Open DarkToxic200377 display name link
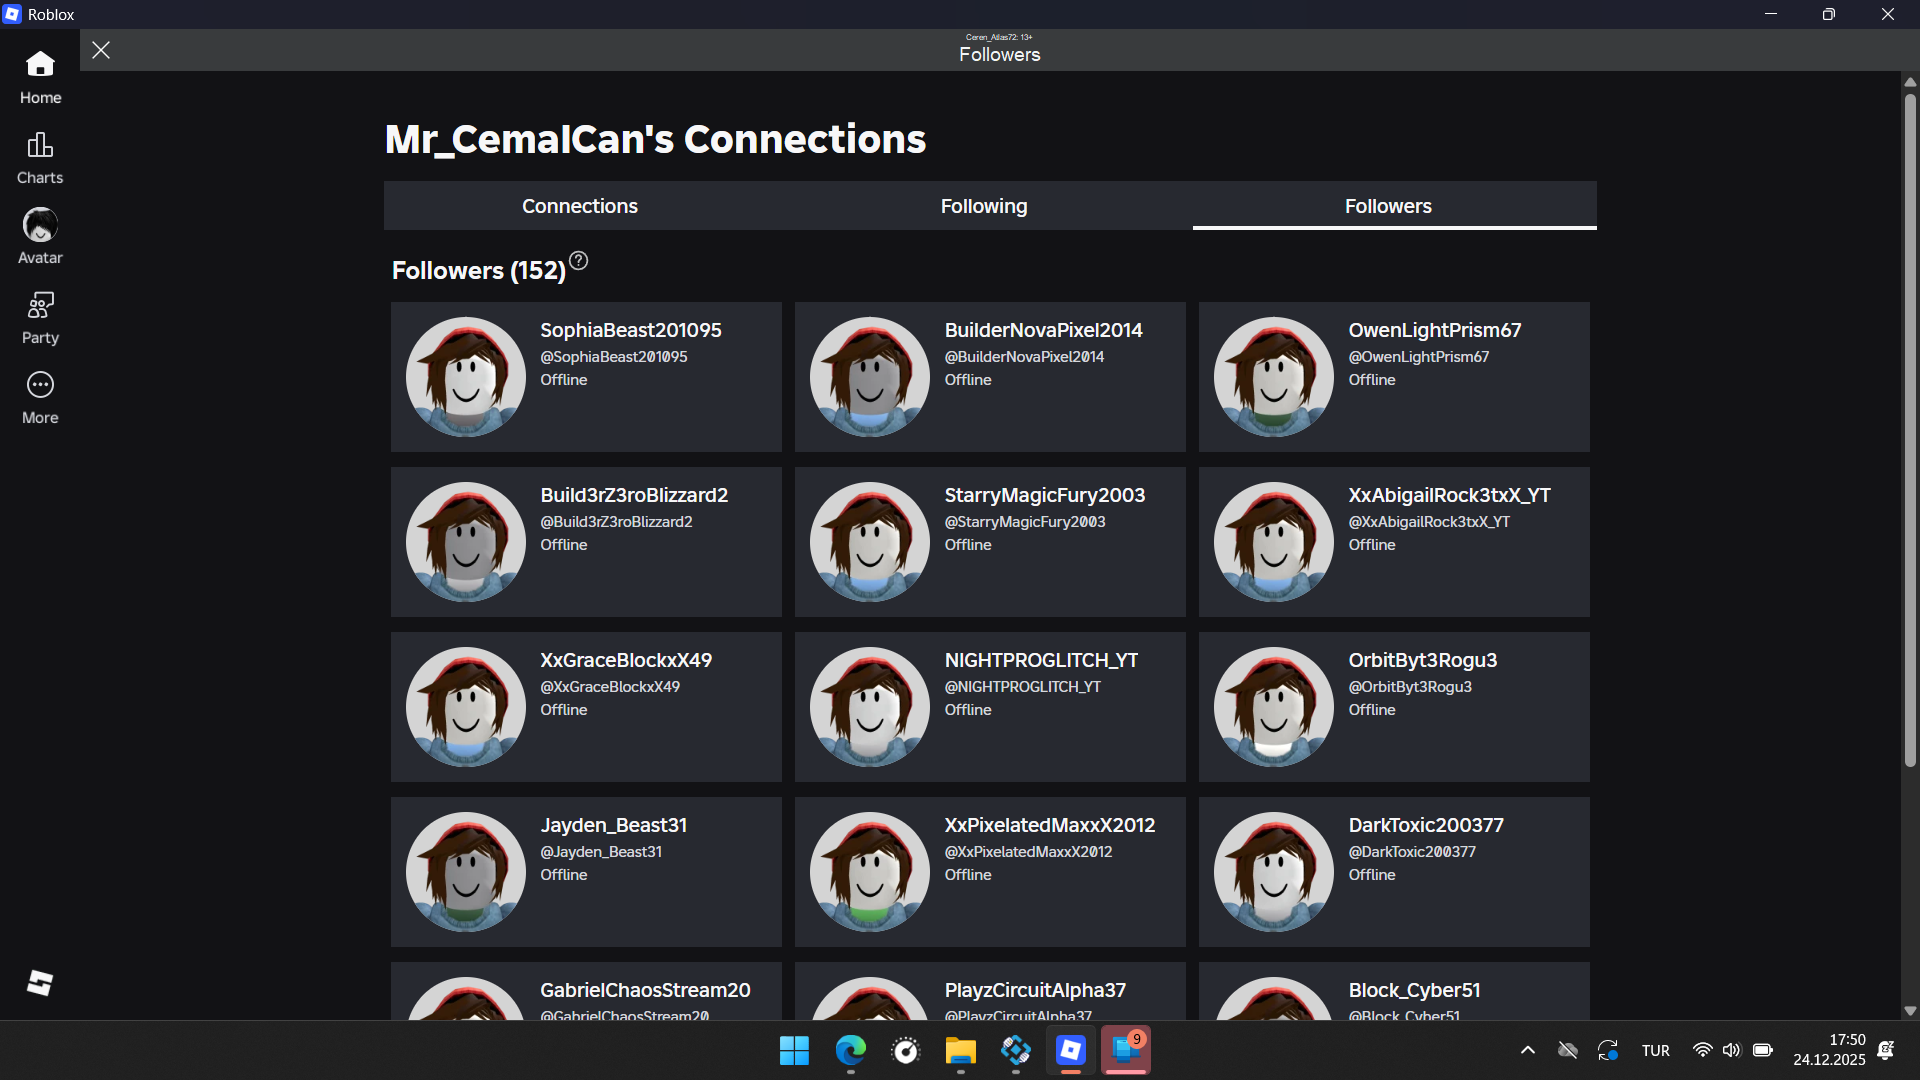Image resolution: width=1920 pixels, height=1080 pixels. (1426, 825)
